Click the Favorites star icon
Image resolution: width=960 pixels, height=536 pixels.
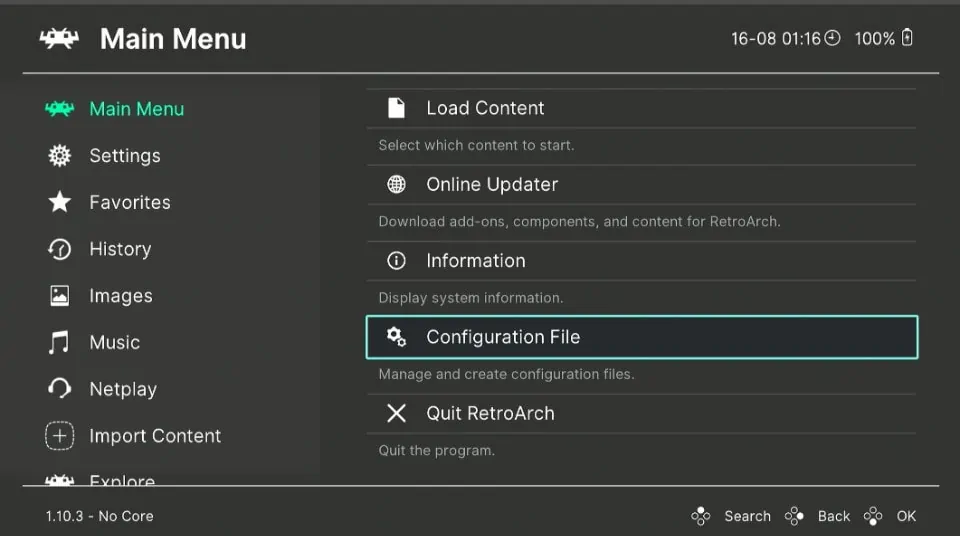pos(59,202)
